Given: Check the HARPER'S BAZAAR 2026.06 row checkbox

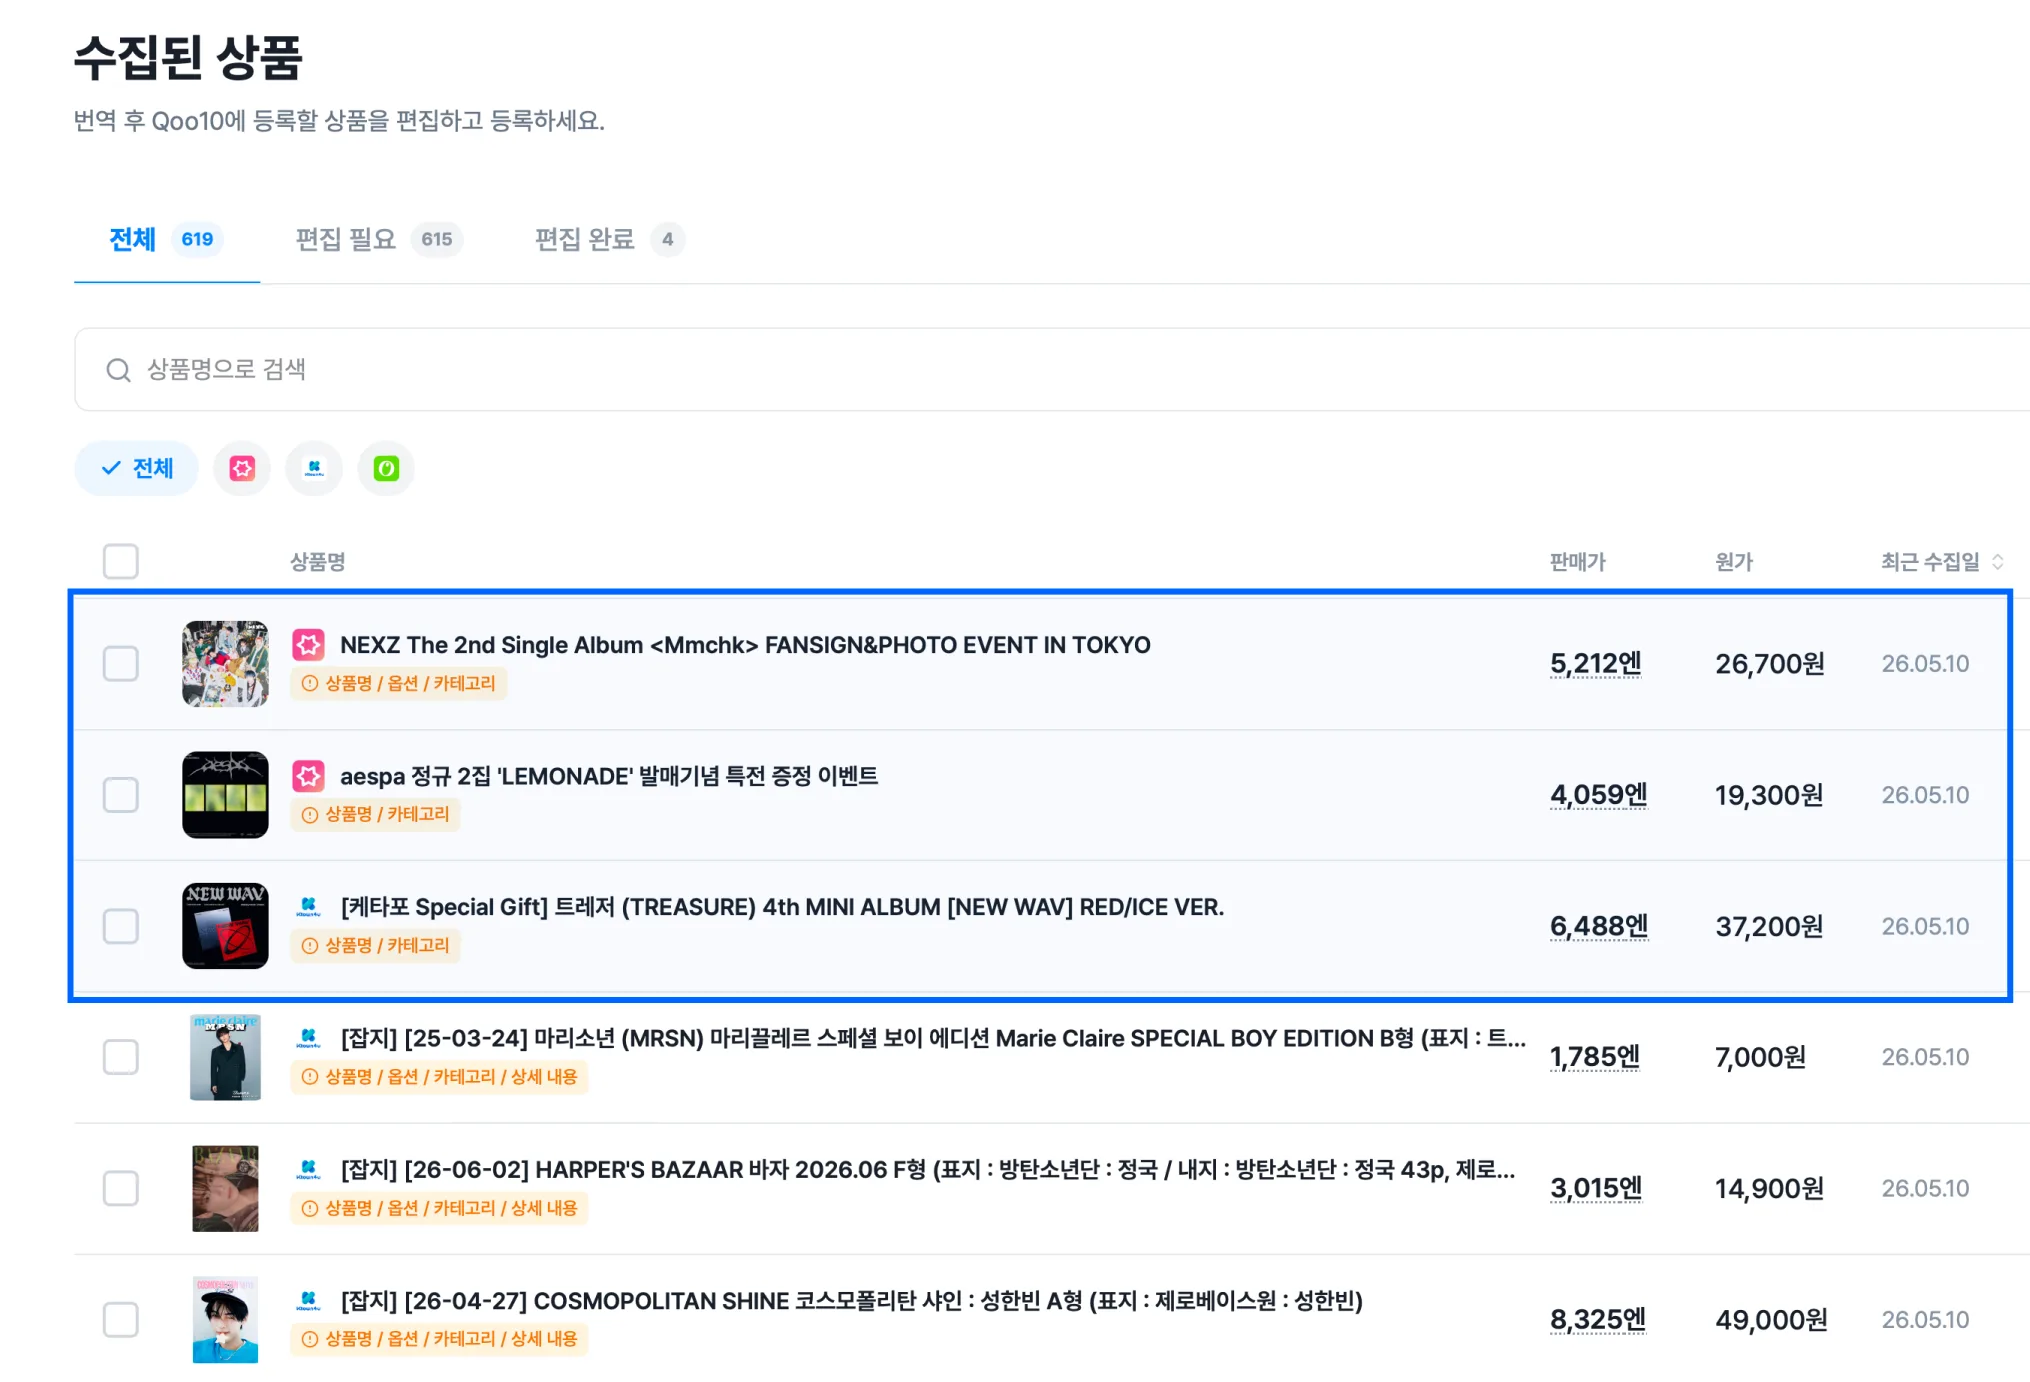Looking at the screenshot, I should [121, 1188].
